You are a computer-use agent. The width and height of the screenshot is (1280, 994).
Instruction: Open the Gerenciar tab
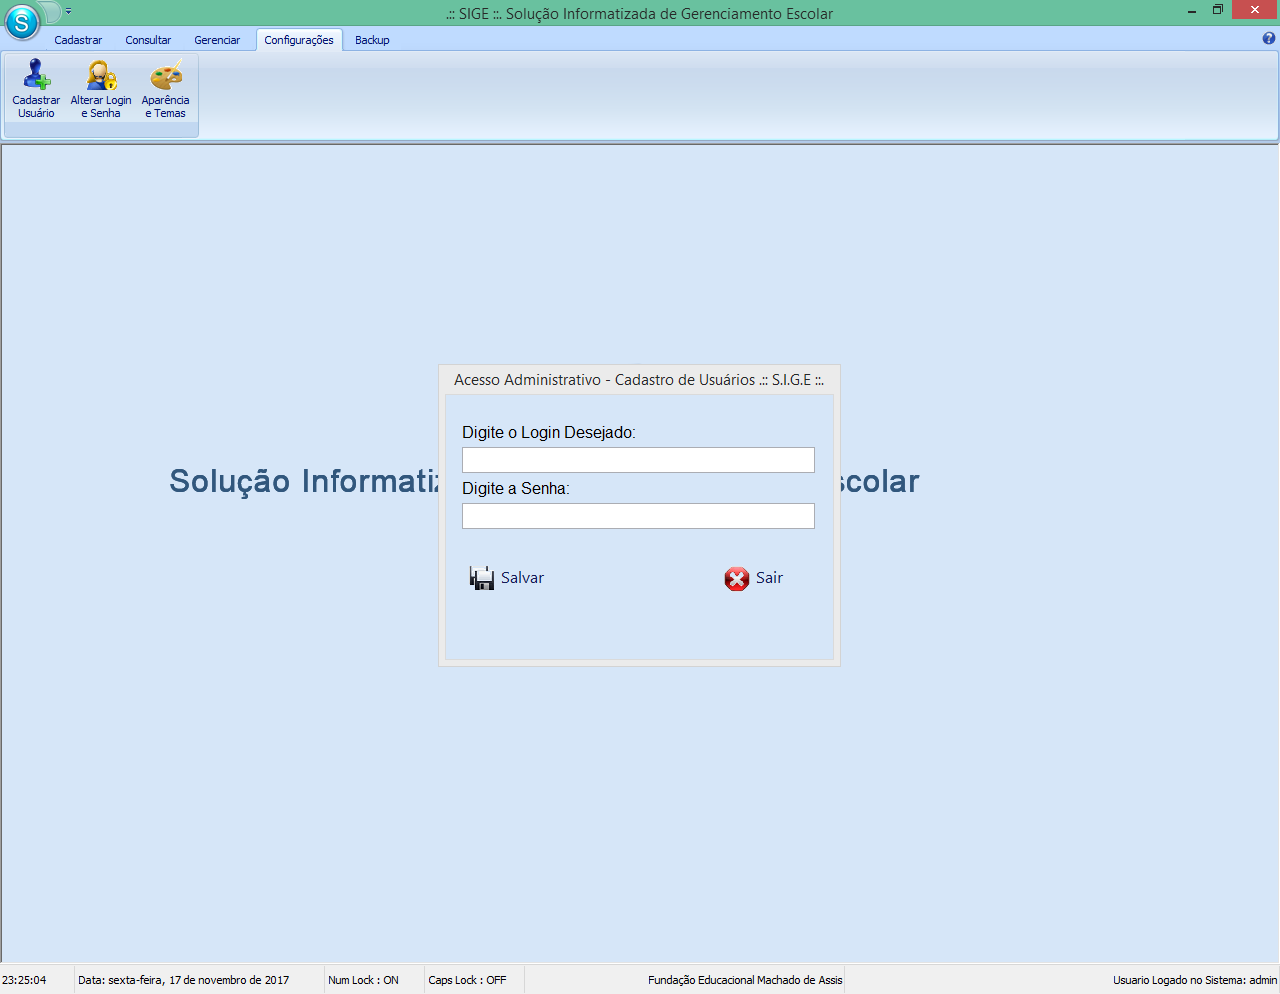tap(217, 40)
